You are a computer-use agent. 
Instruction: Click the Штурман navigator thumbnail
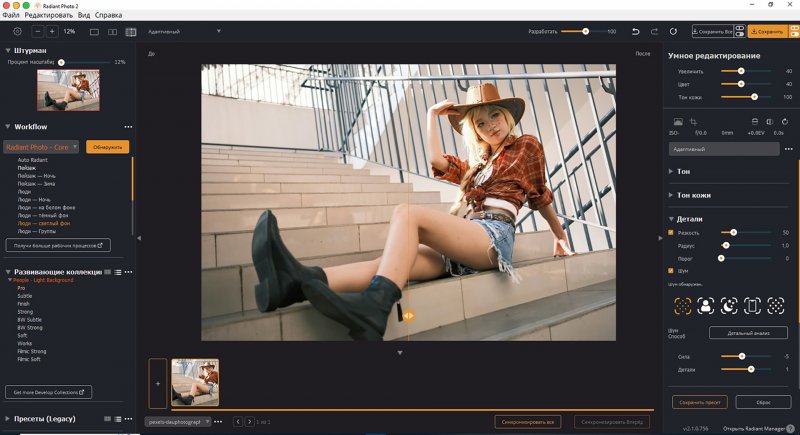click(x=68, y=90)
